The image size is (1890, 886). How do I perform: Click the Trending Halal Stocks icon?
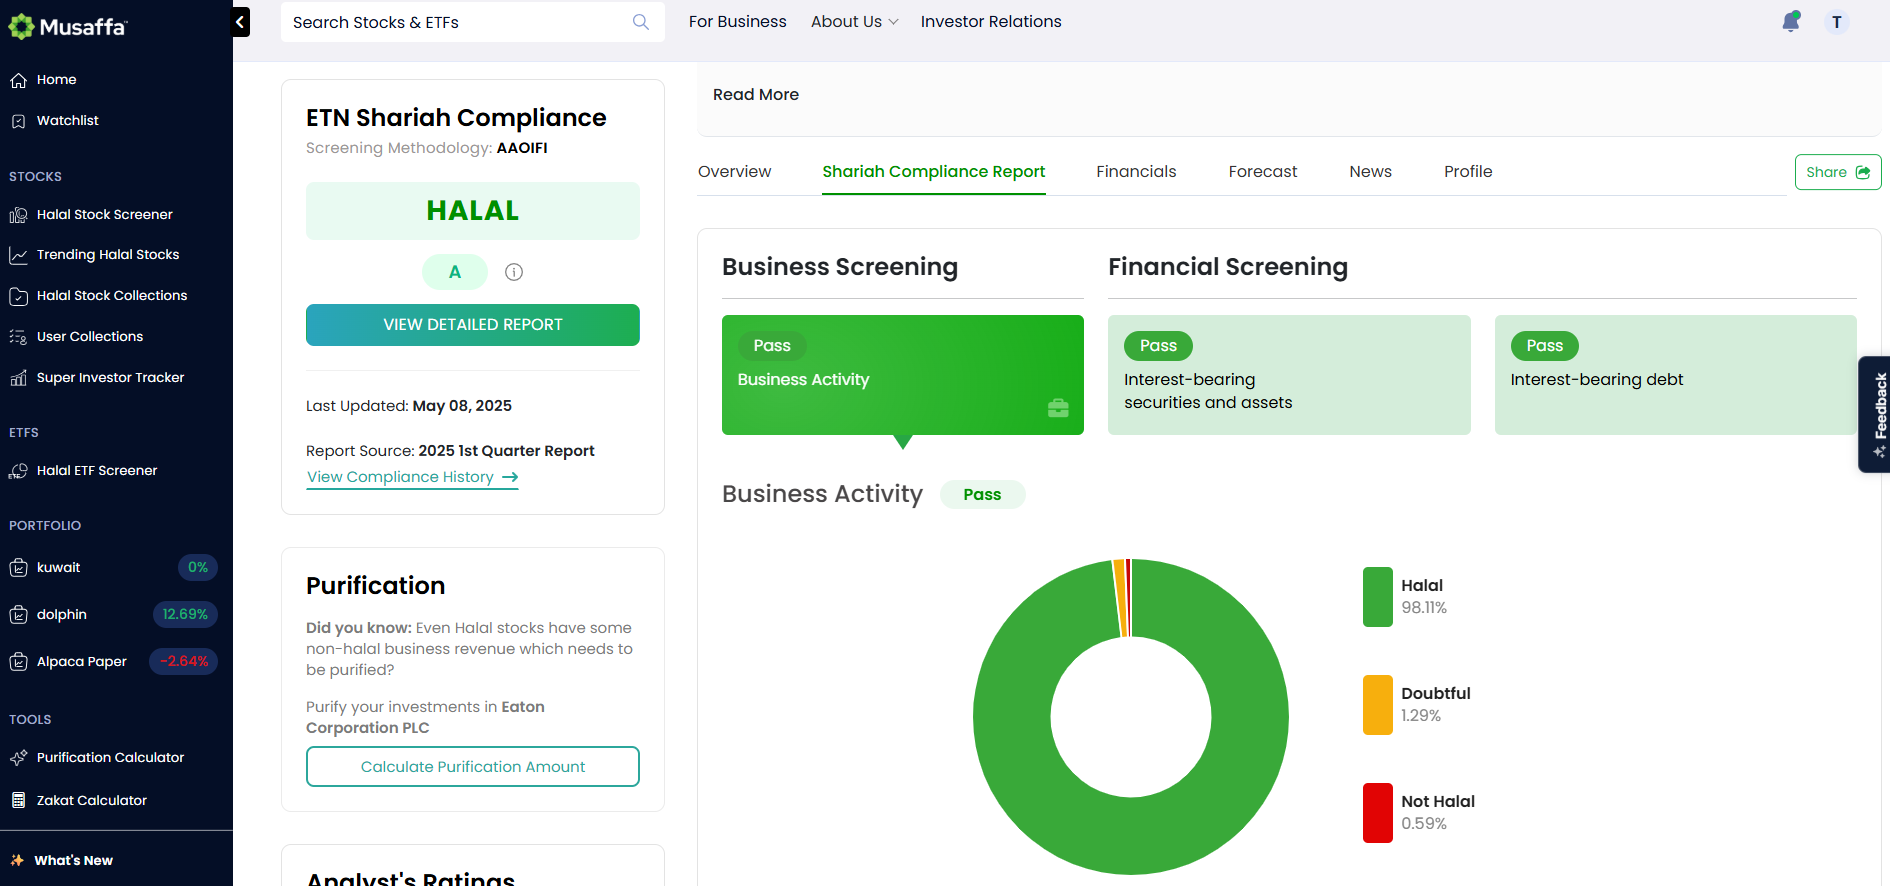click(x=18, y=255)
